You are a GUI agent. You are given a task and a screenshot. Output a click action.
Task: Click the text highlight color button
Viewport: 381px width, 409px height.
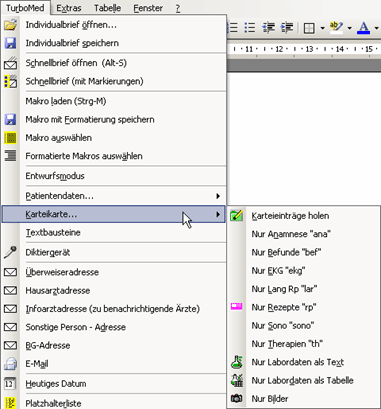coord(336,28)
